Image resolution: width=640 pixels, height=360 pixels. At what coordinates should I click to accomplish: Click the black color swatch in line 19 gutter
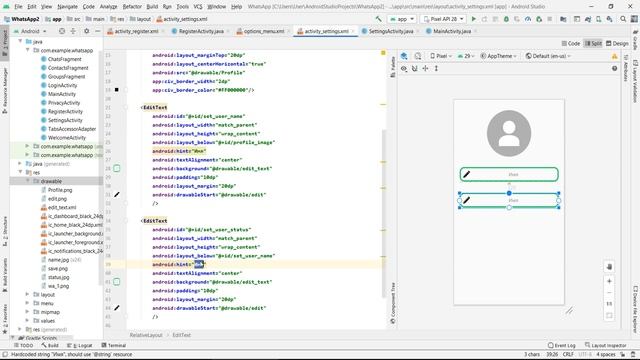point(117,90)
